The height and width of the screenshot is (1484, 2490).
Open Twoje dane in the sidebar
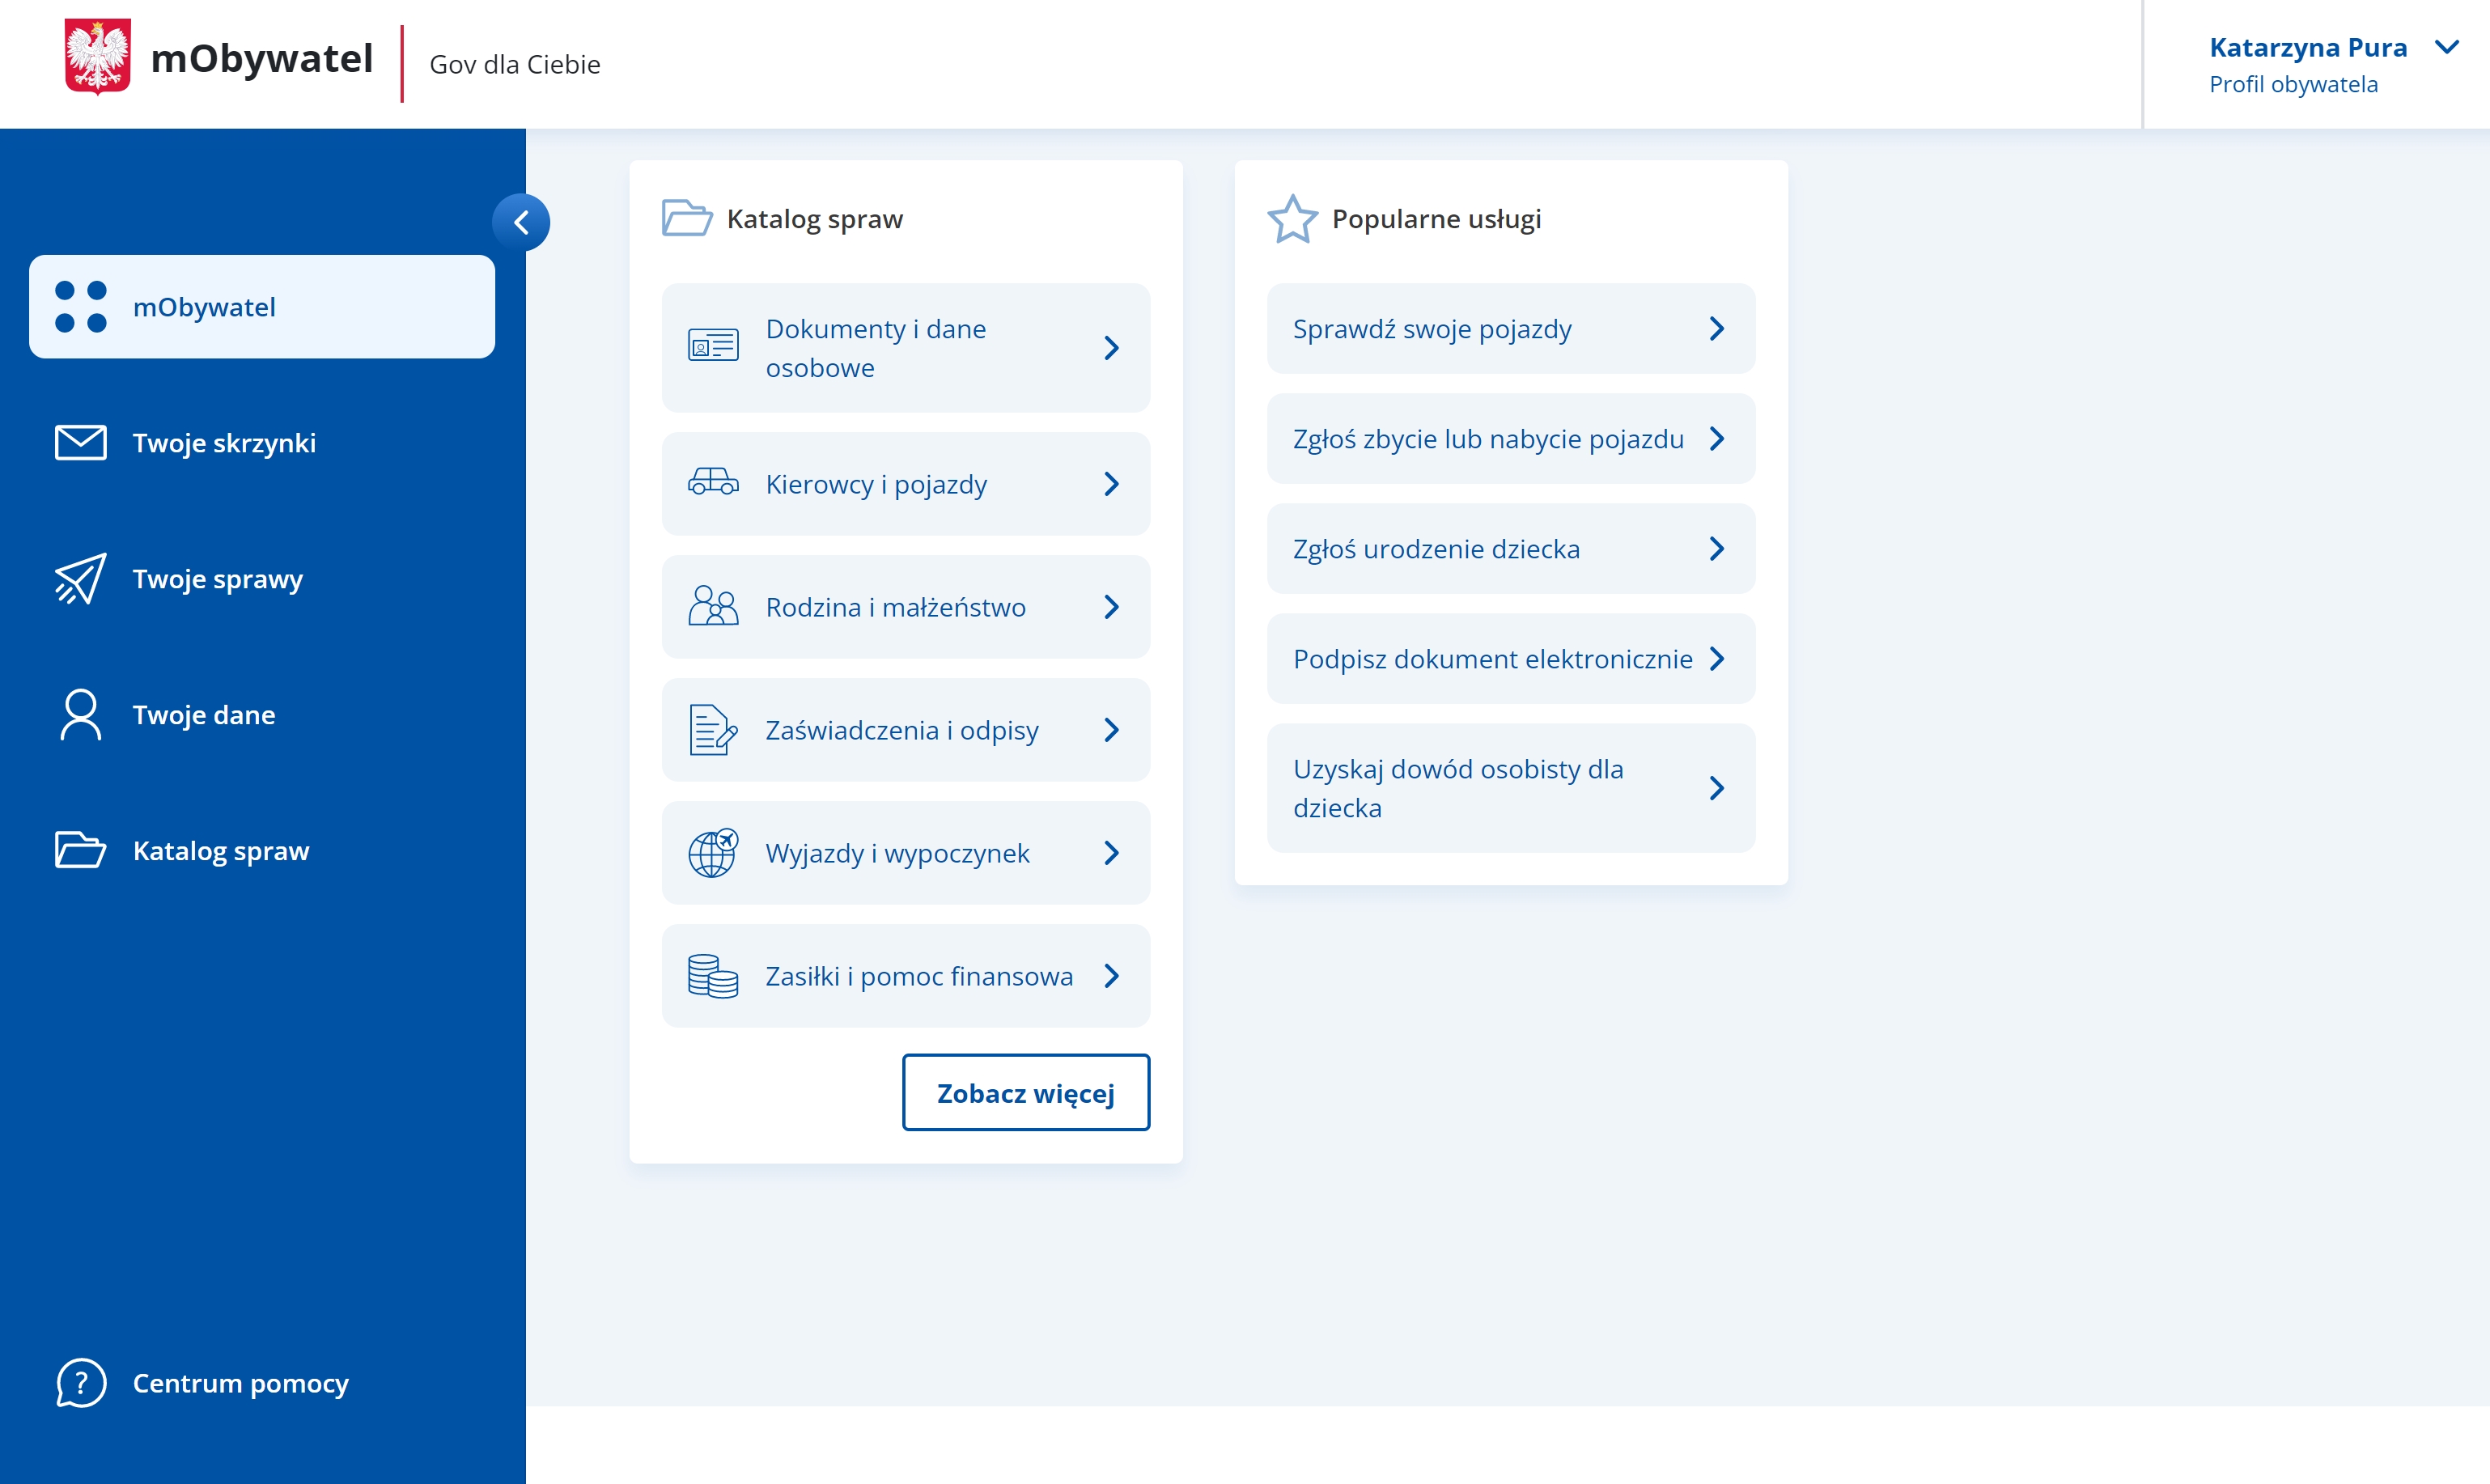pyautogui.click(x=262, y=714)
